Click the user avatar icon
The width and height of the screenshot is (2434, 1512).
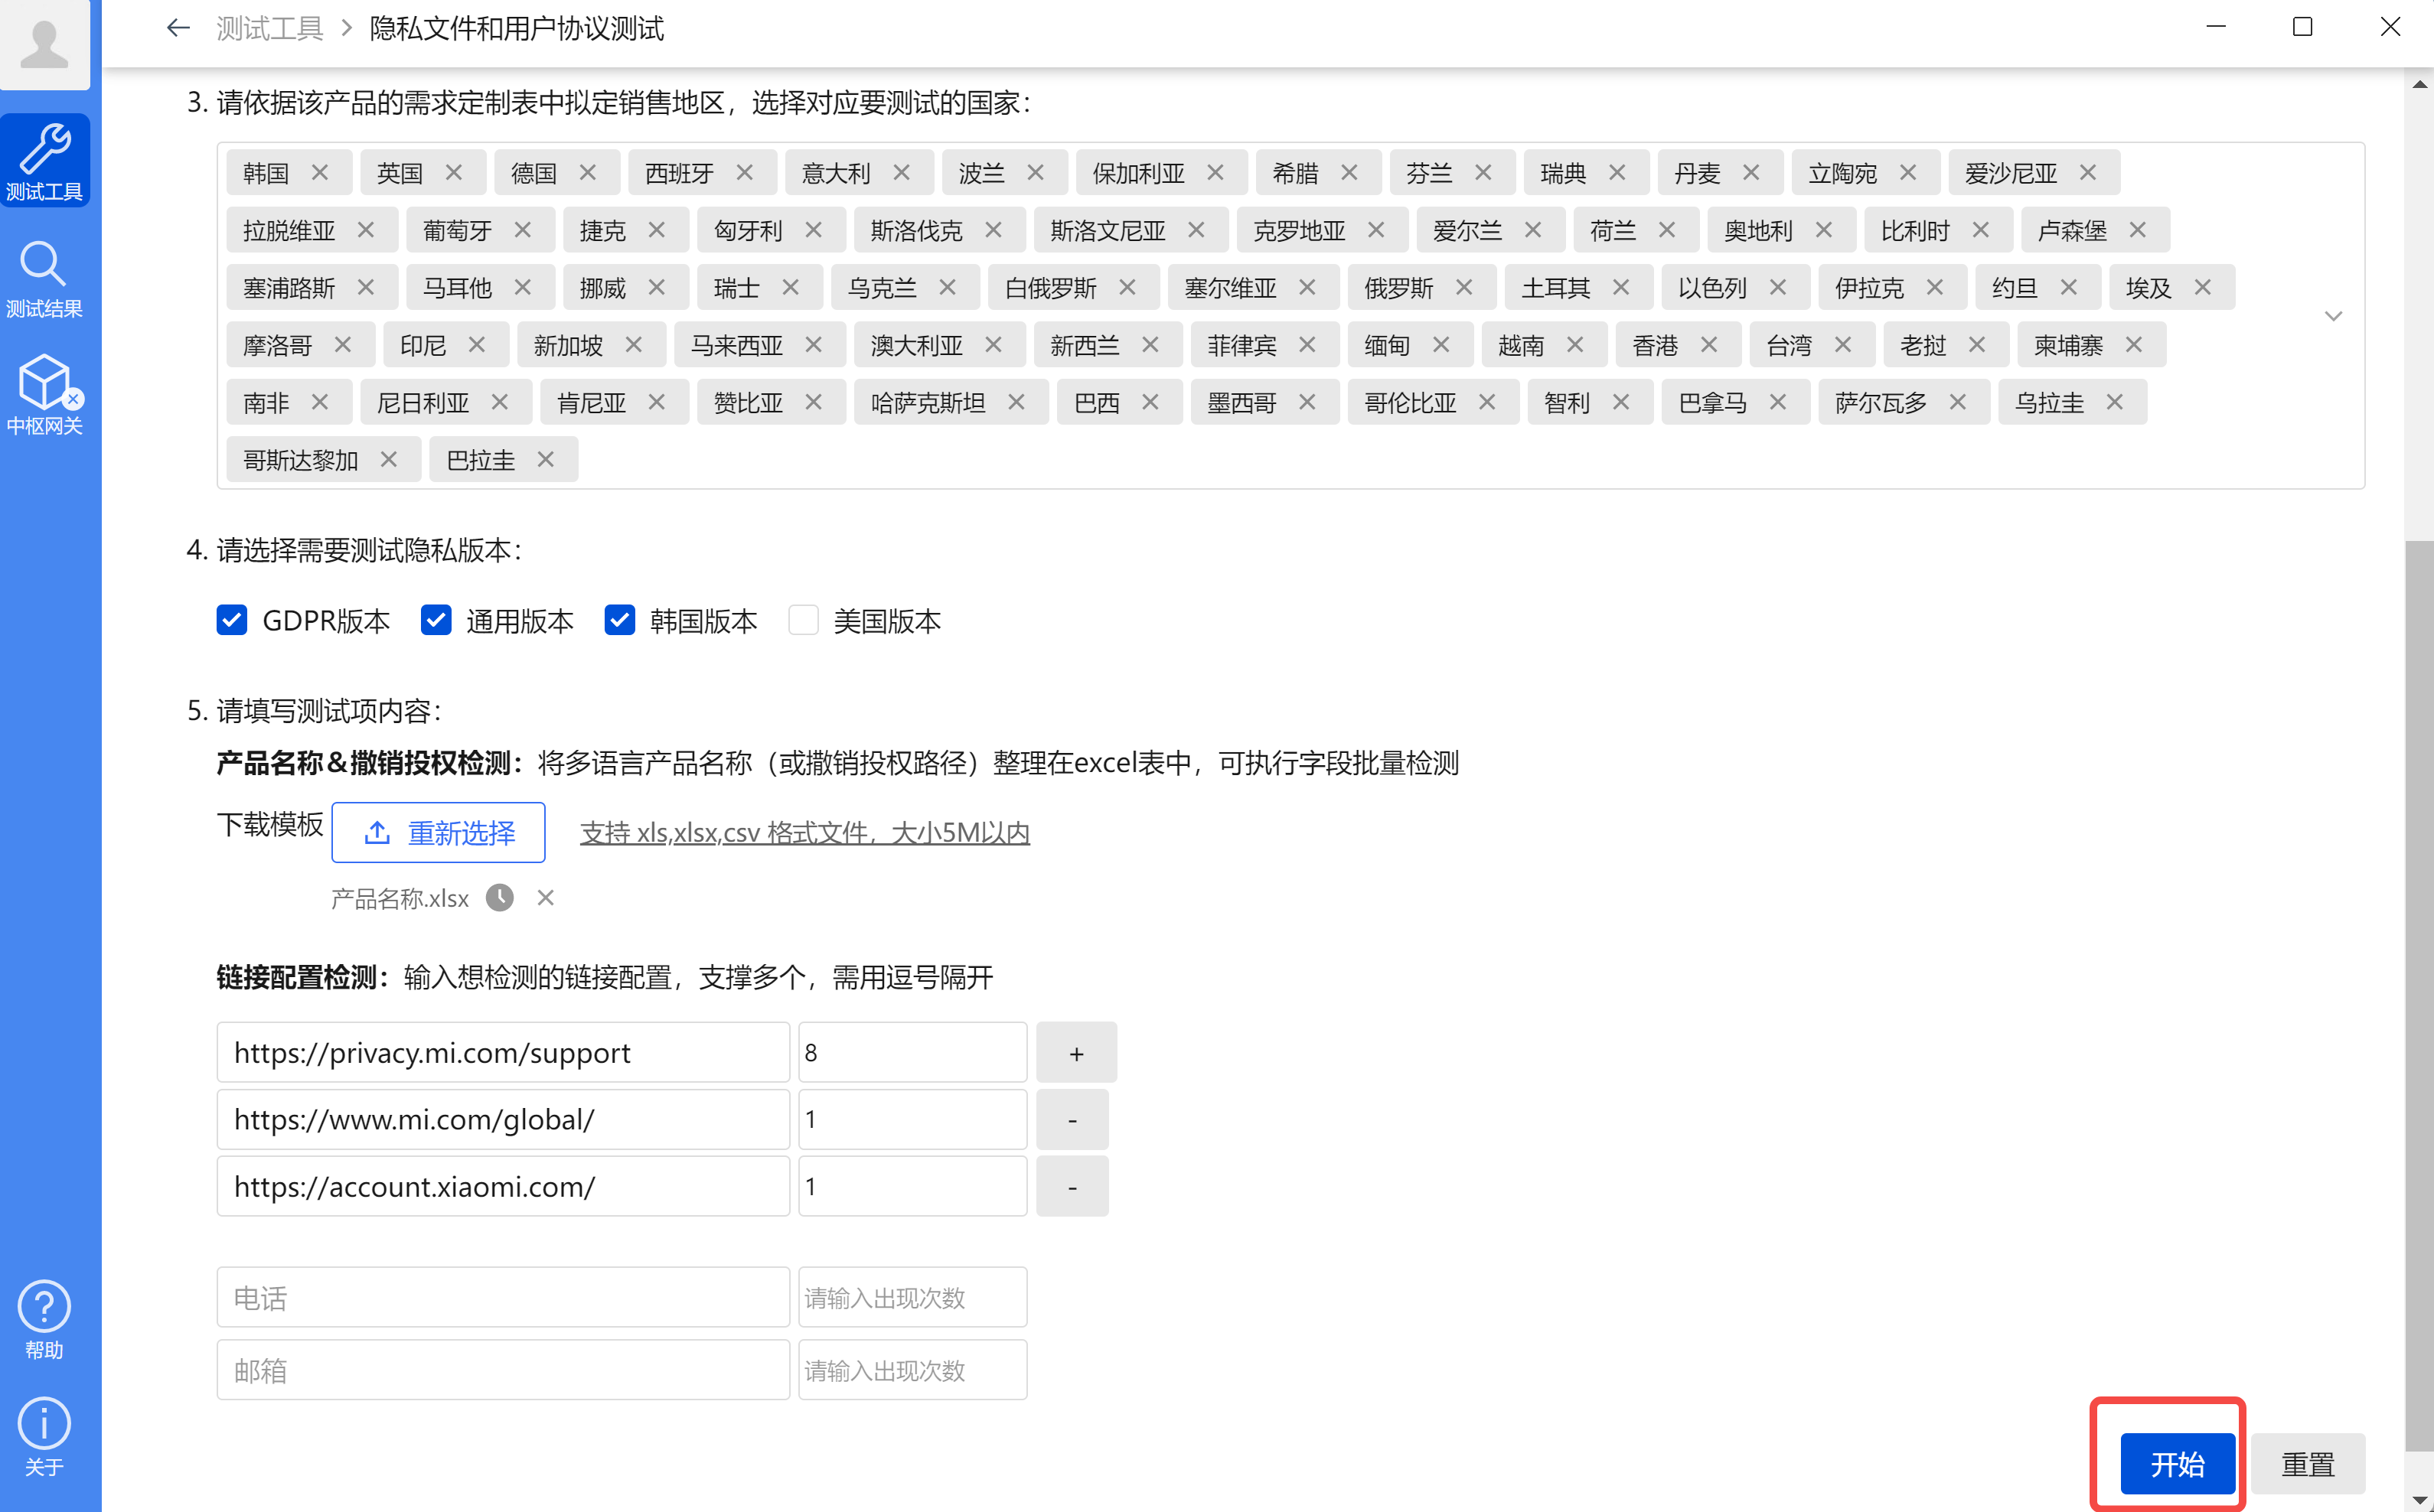(x=45, y=45)
